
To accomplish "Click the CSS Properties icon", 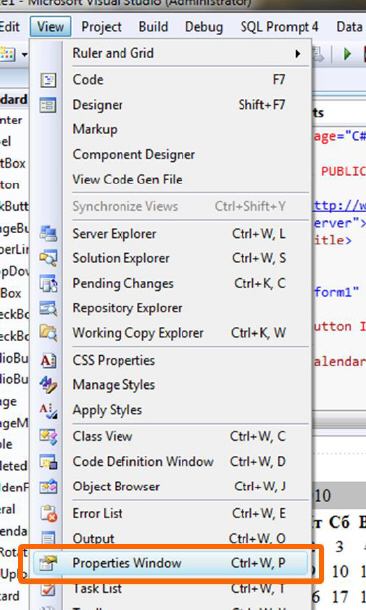I will point(48,360).
